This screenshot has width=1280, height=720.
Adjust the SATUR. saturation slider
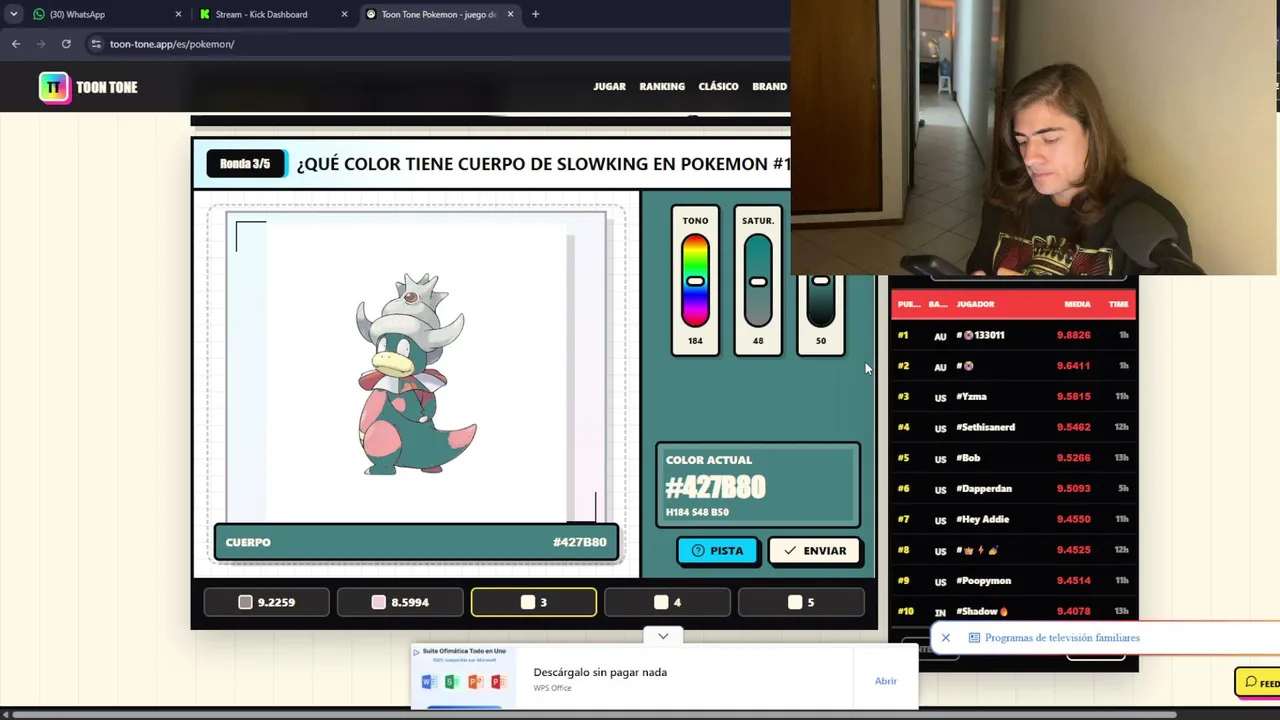pyautogui.click(x=758, y=281)
